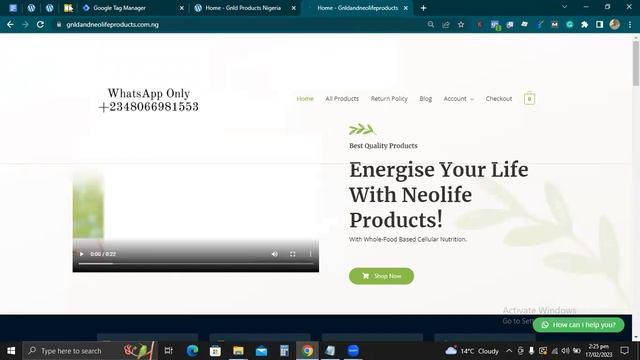Switch to Chrome on the taskbar
The image size is (640, 360).
[307, 351]
